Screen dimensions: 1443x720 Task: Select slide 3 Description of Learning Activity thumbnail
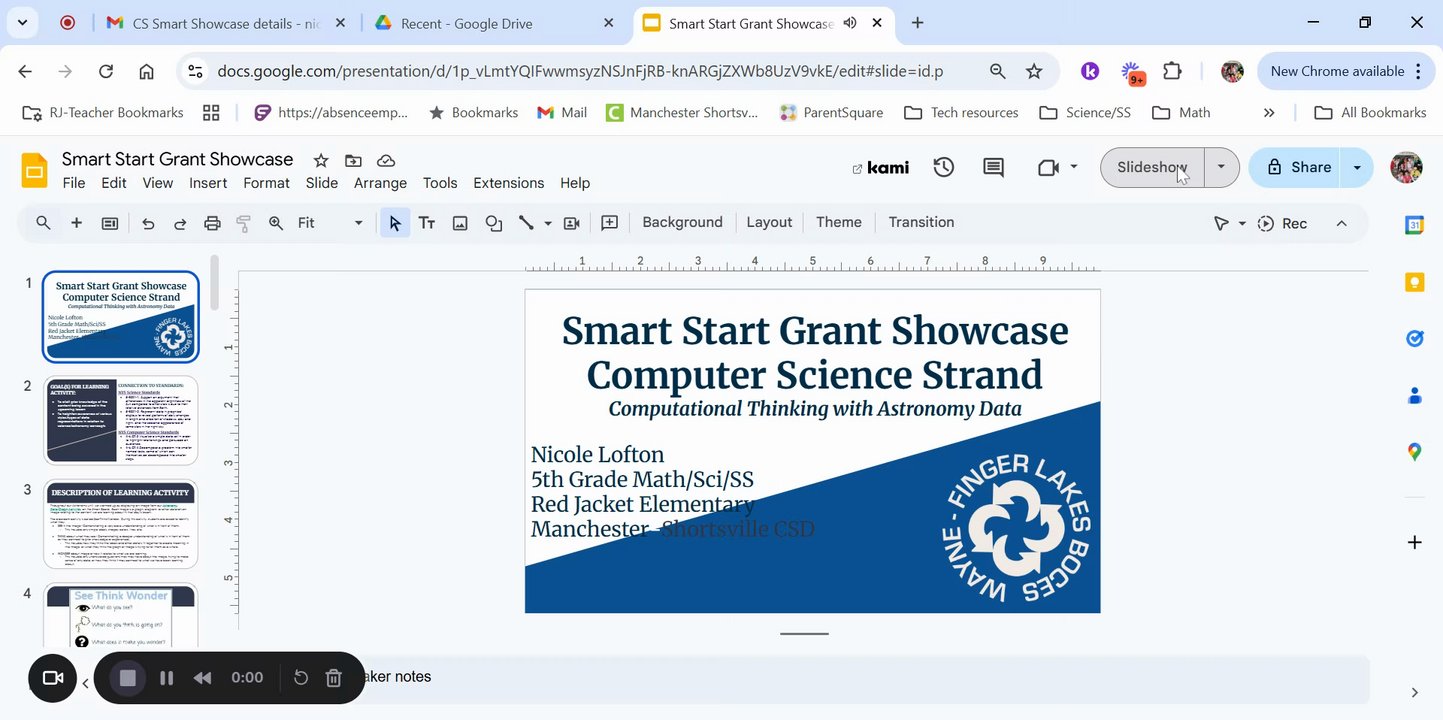click(121, 524)
